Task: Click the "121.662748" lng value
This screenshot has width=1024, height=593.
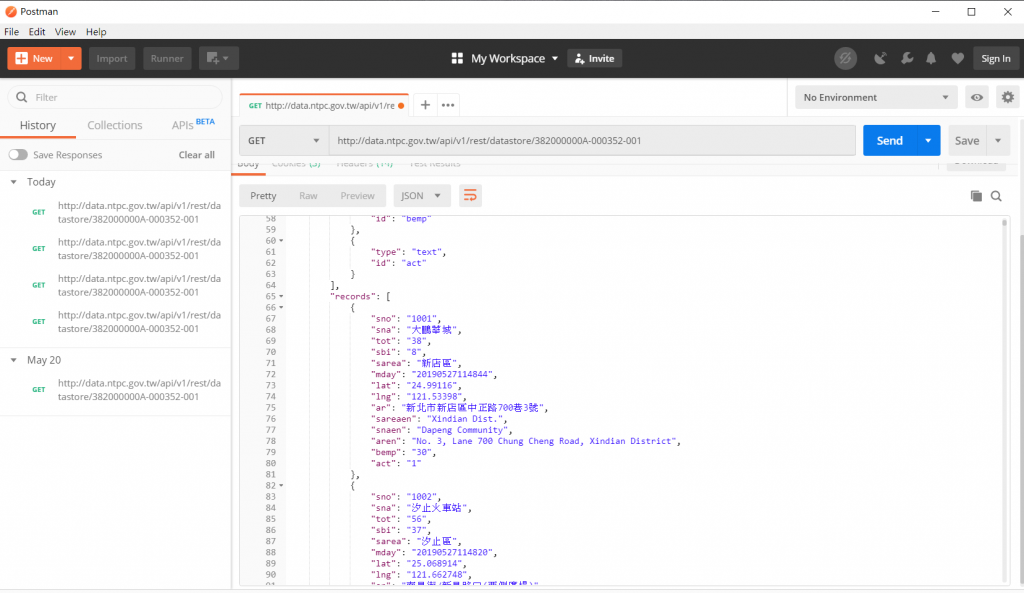Action: pyautogui.click(x=439, y=575)
